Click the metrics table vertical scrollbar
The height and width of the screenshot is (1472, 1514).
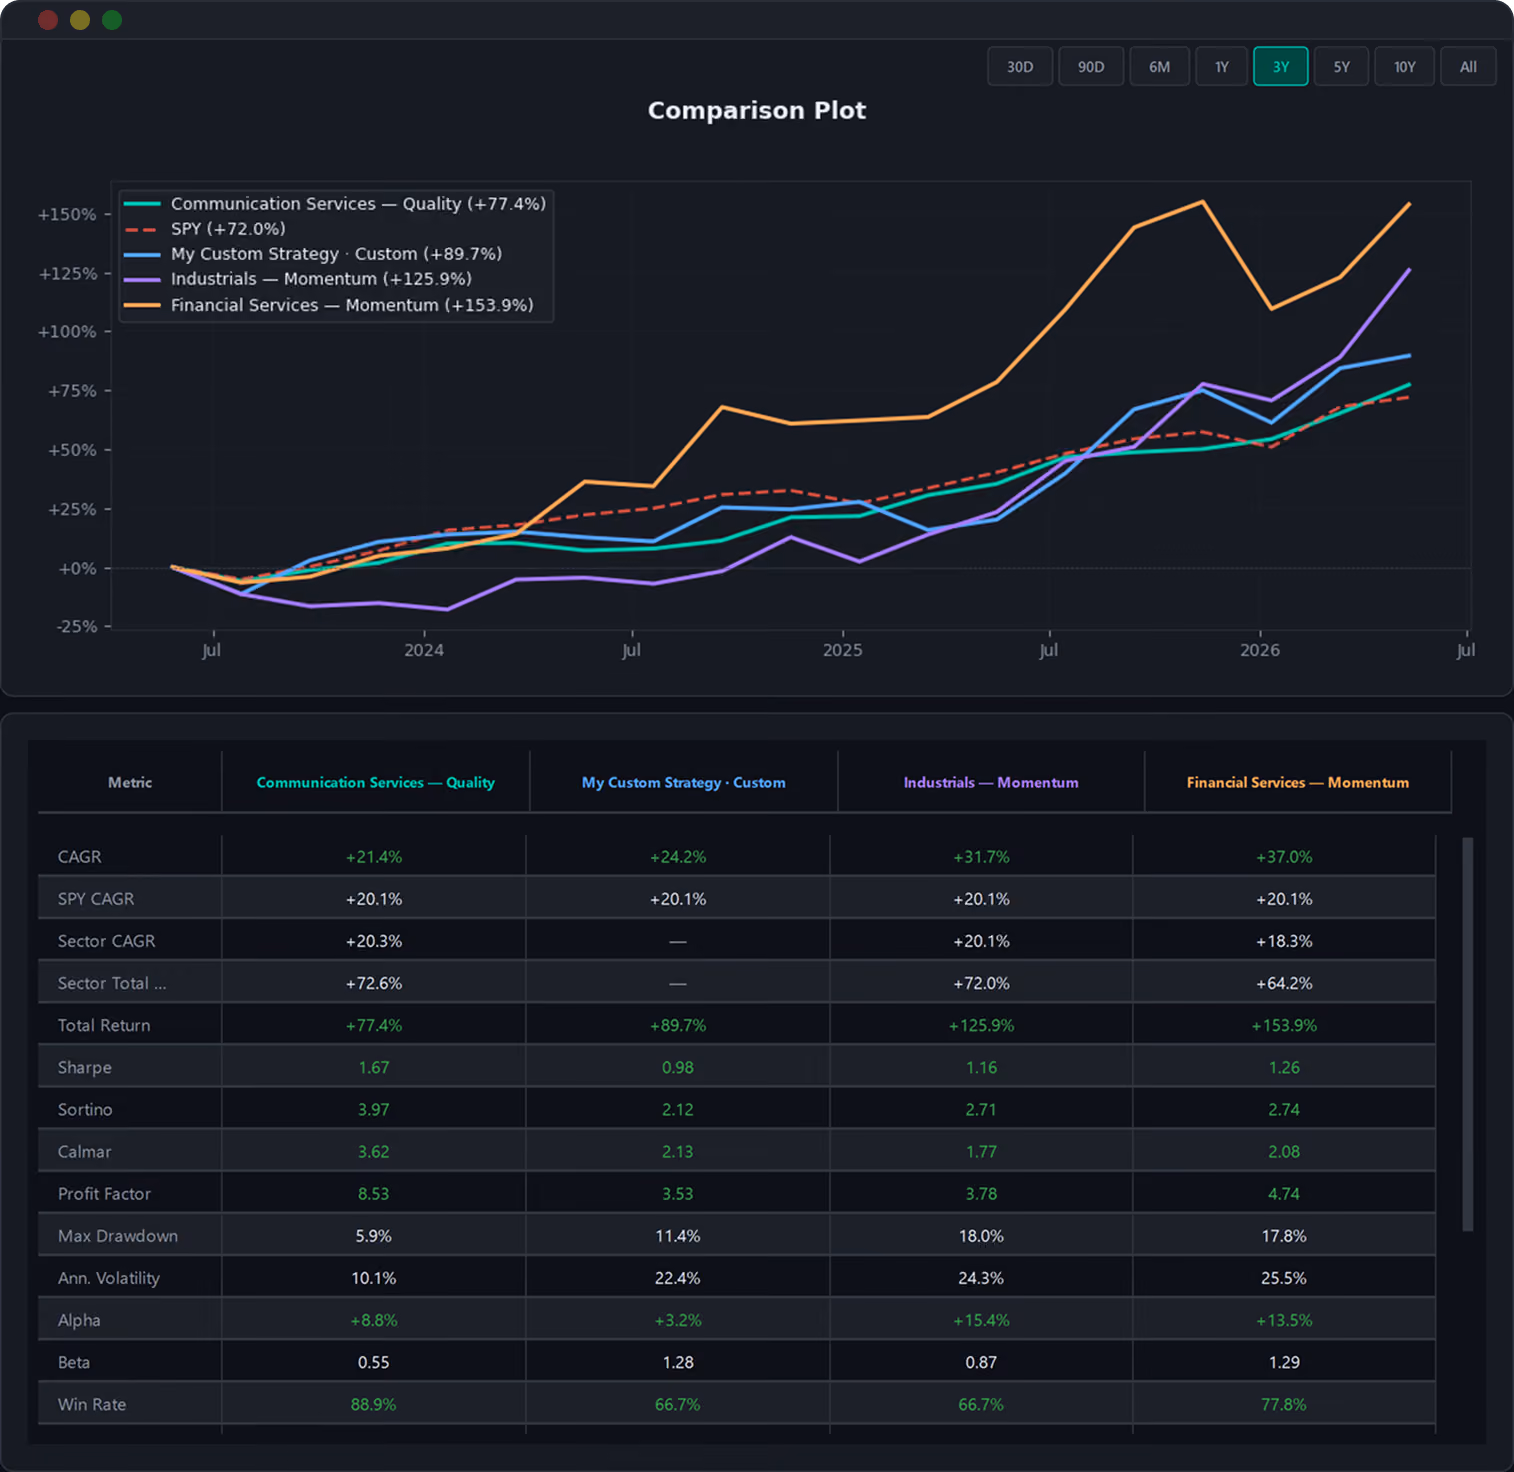[x=1468, y=1034]
